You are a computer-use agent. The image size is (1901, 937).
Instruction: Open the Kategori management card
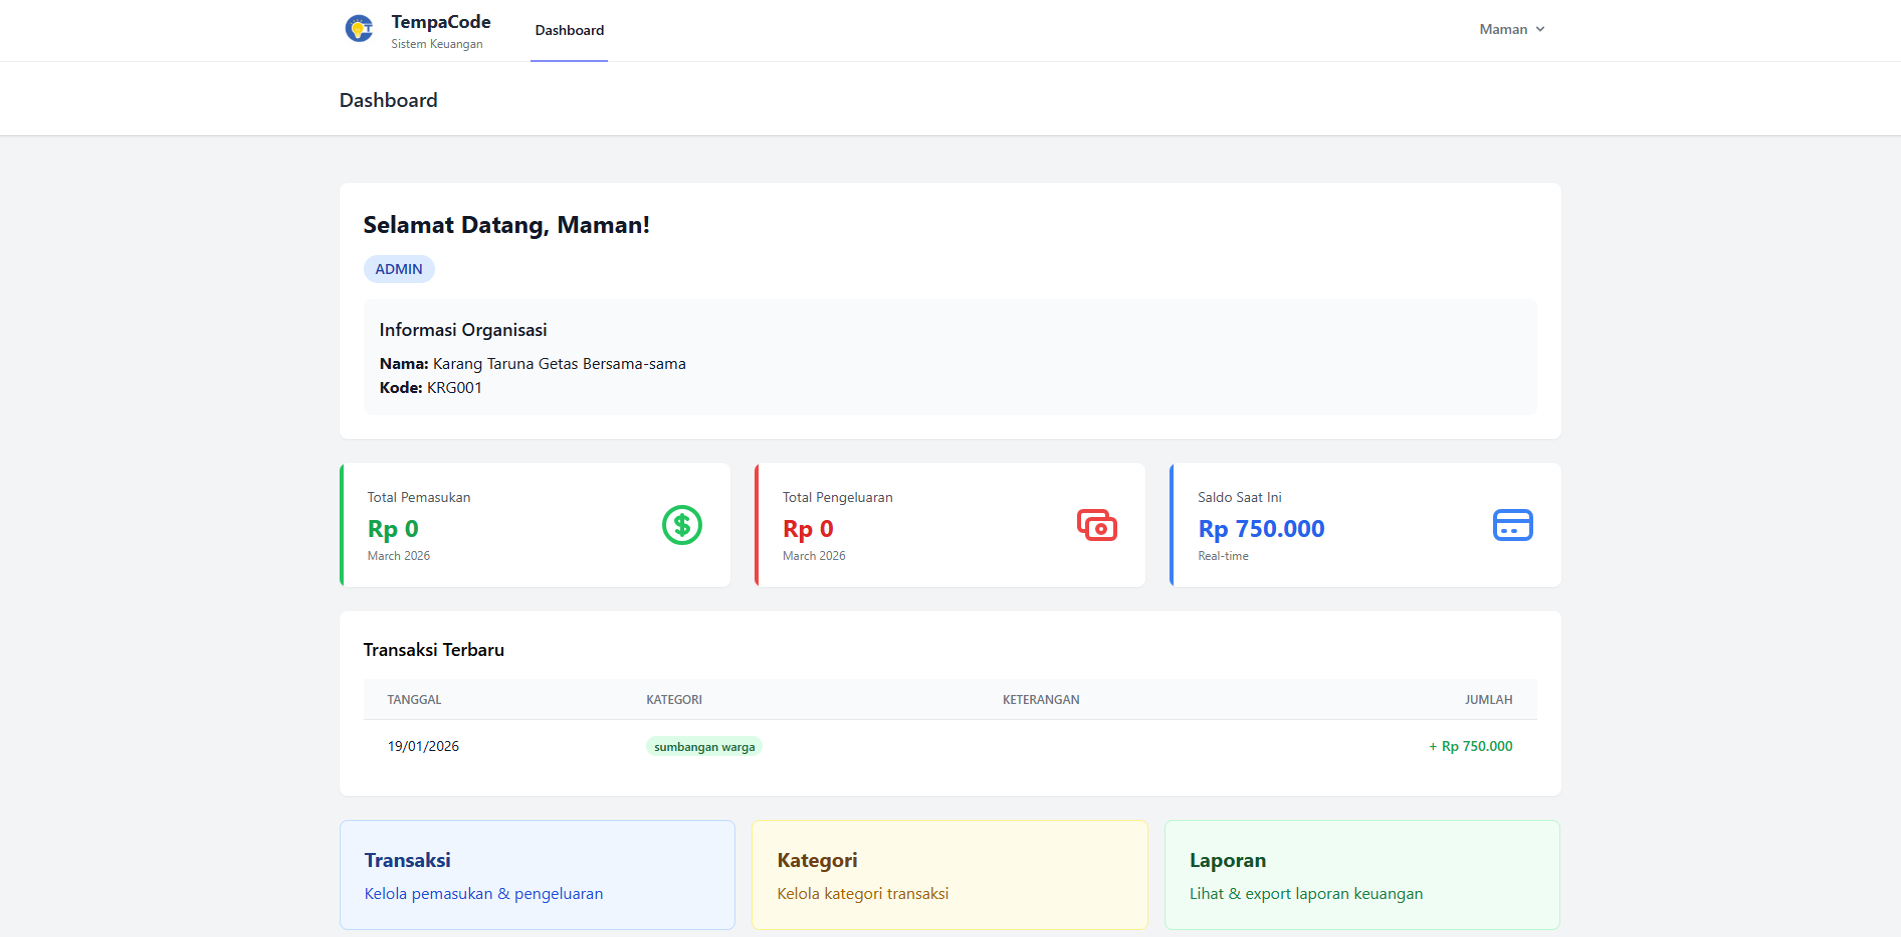(950, 875)
